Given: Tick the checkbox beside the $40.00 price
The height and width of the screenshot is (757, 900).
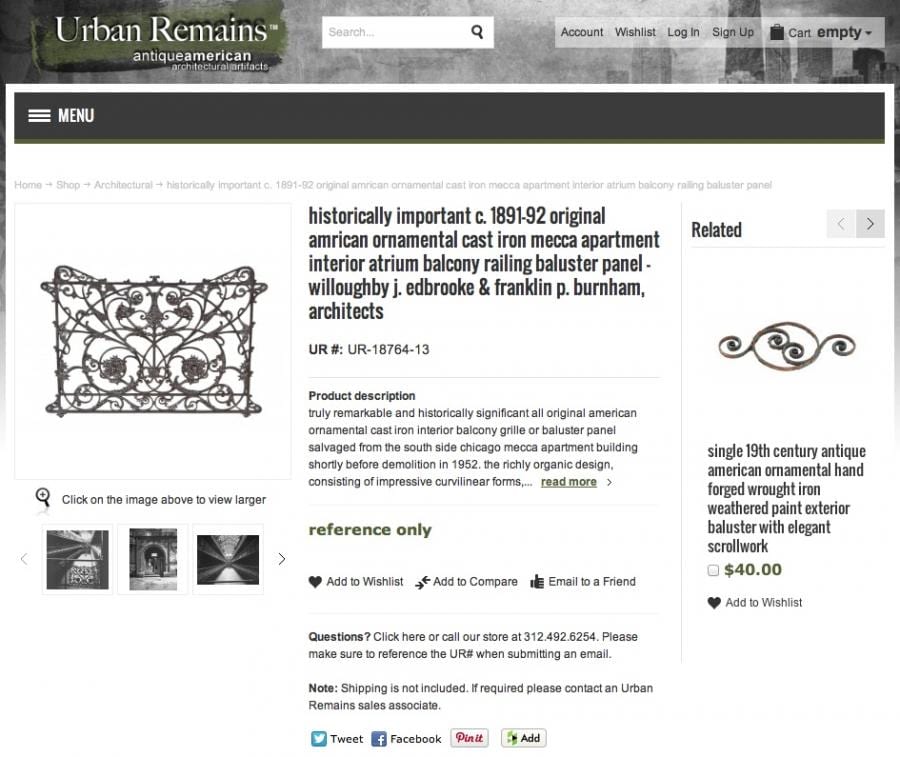Looking at the screenshot, I should (713, 570).
